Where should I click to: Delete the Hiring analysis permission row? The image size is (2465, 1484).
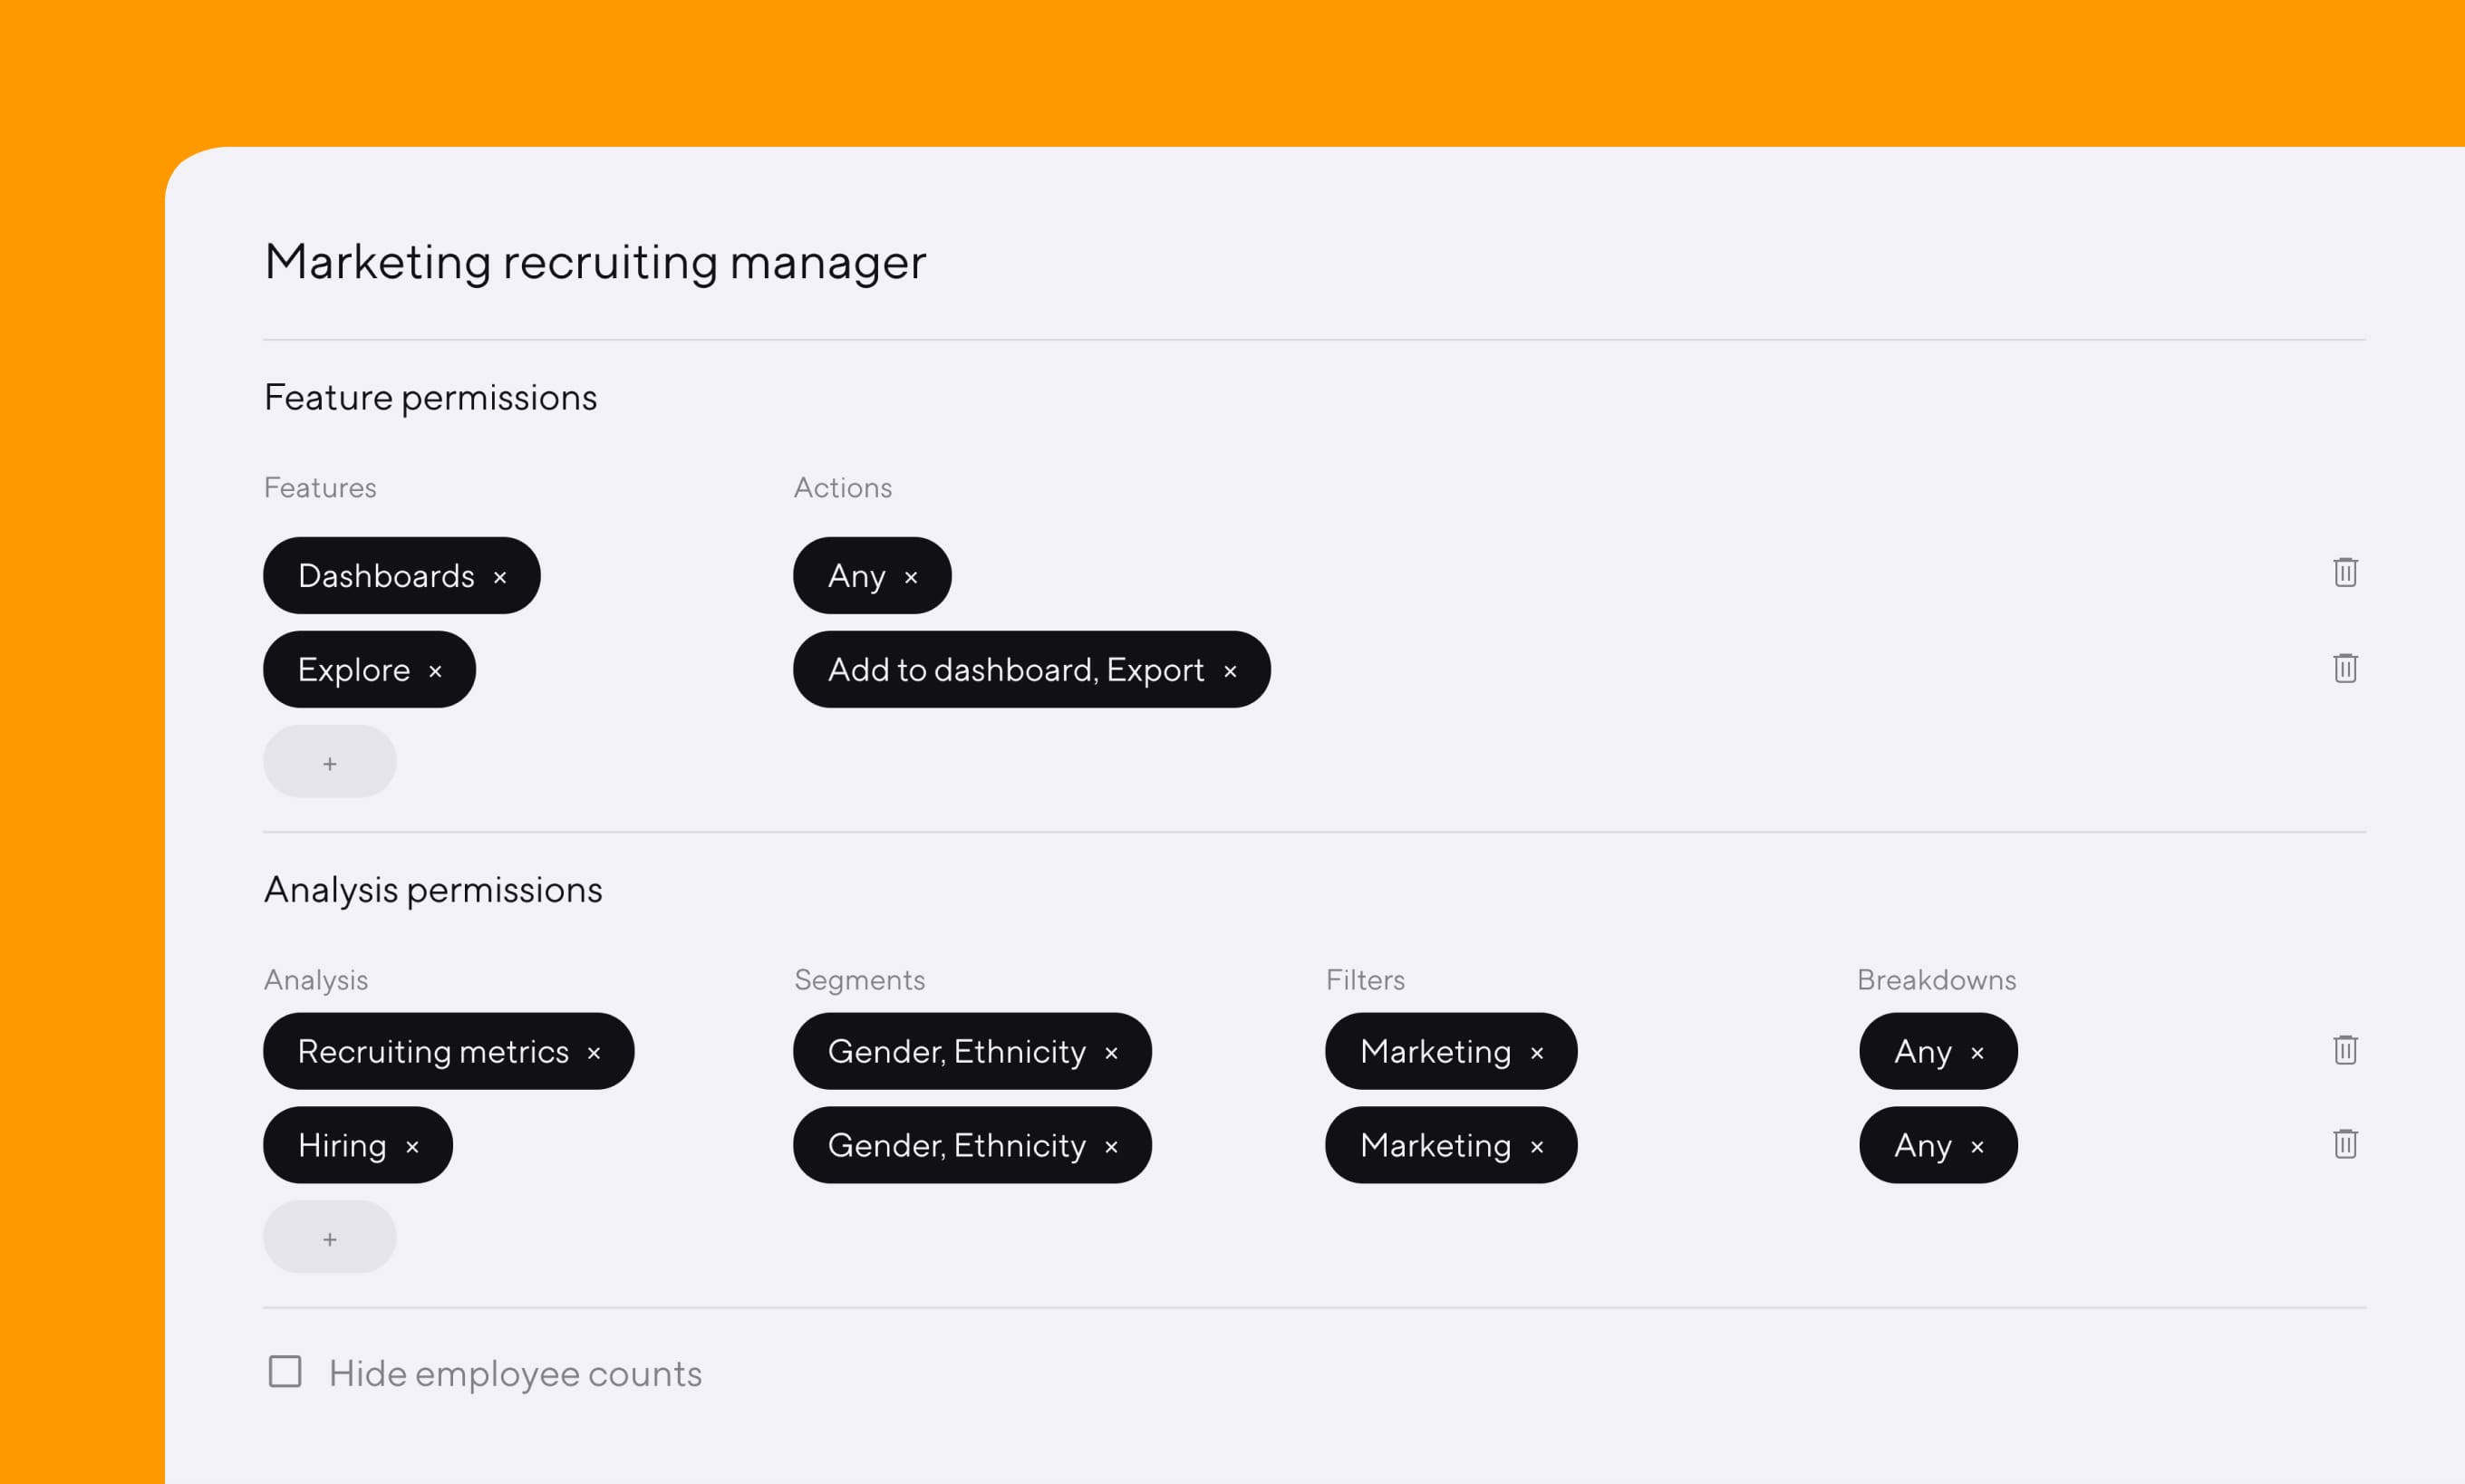click(x=2345, y=1144)
